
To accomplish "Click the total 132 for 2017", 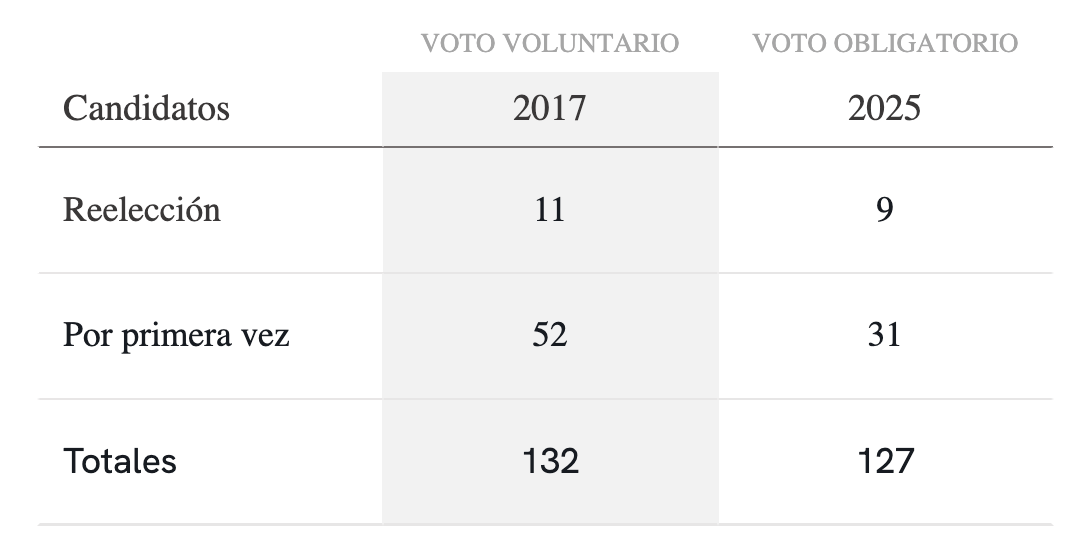I will coord(550,461).
